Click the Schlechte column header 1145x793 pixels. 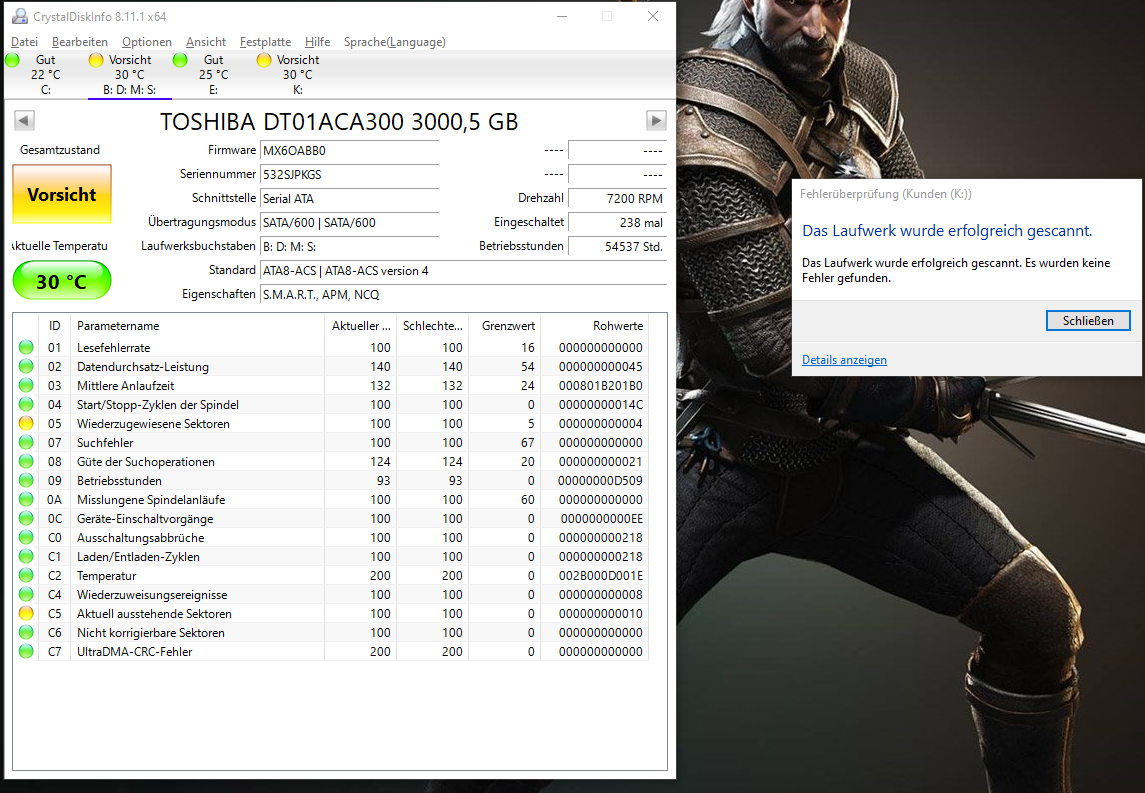[432, 326]
